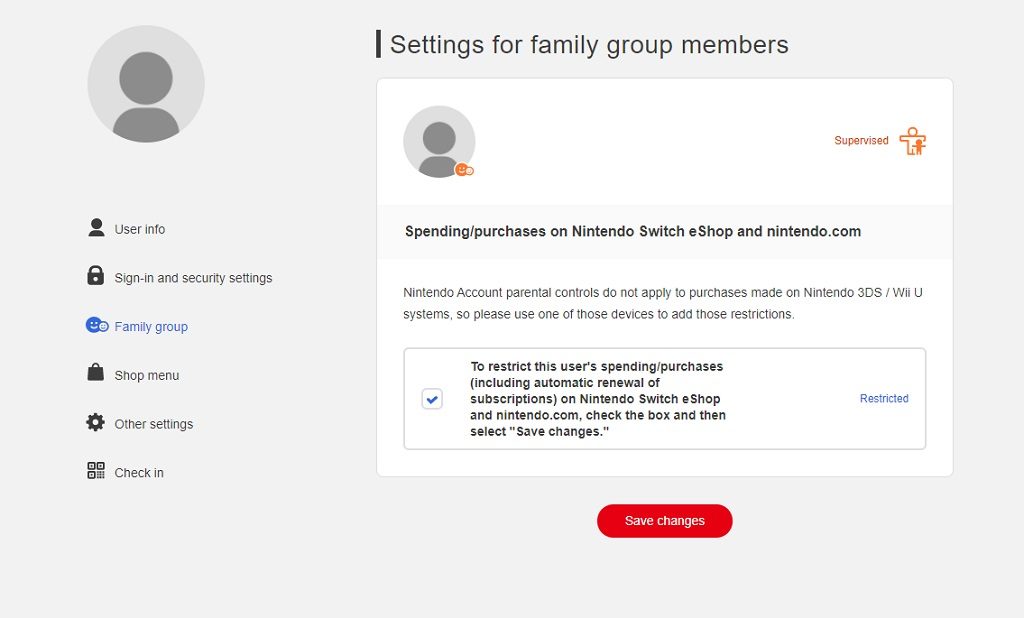Click the parental controls notice paragraph
Screen dimensions: 1024x618
point(663,303)
